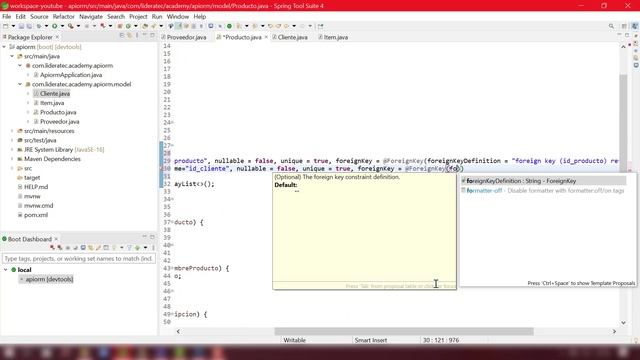Screen dimensions: 640x360
Task: Stop the selected app in Boot Dashboard
Action: (x=68, y=248)
